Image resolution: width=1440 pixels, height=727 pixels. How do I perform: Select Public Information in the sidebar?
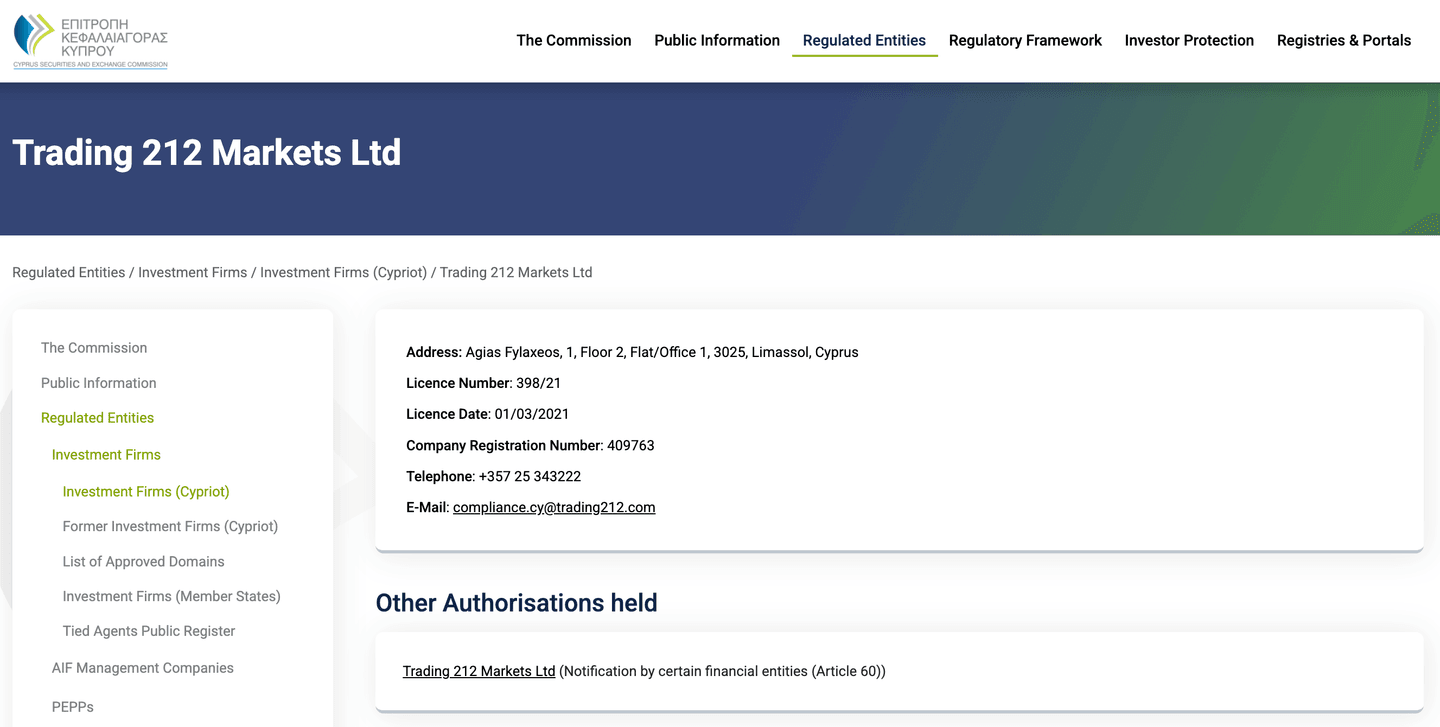pos(99,383)
